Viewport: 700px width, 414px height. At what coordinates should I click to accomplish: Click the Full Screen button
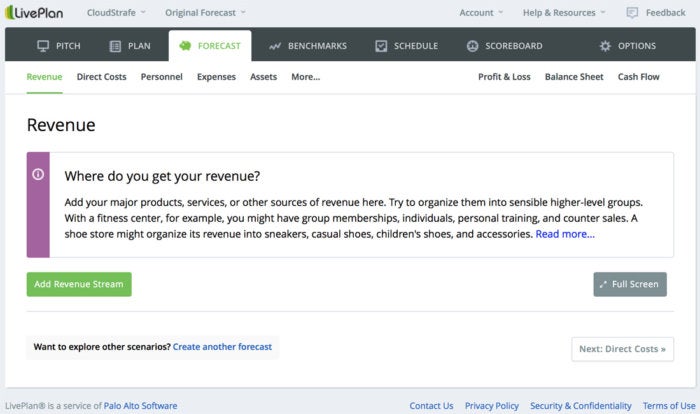pos(630,284)
